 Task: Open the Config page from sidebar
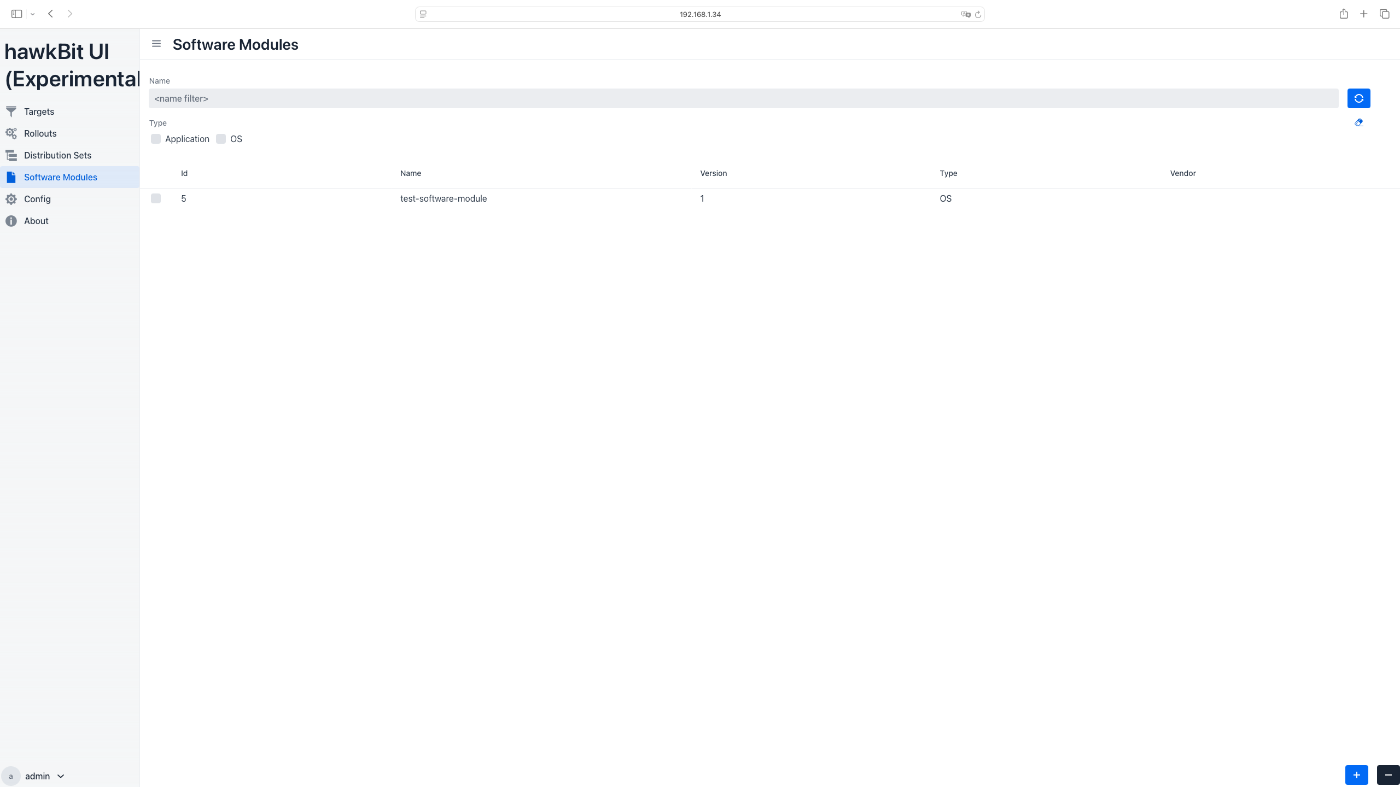(69, 199)
